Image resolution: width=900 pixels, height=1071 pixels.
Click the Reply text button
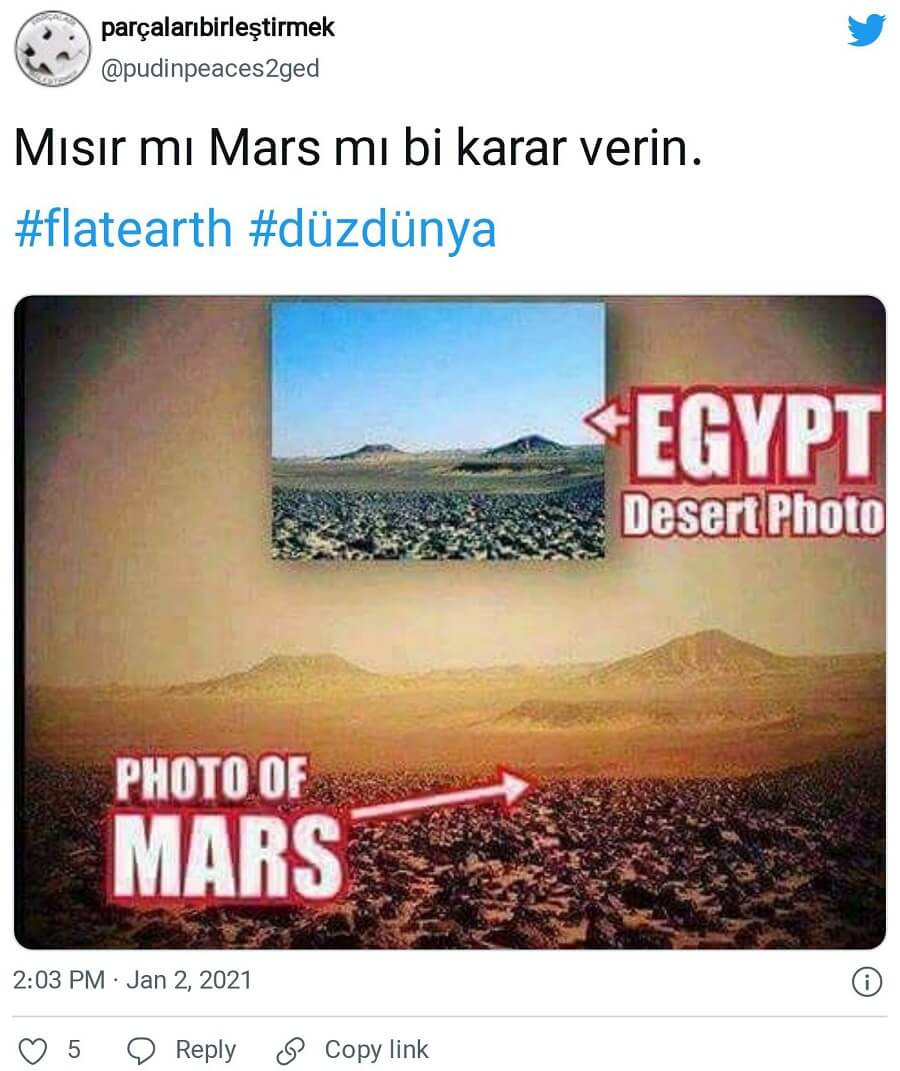pos(206,1050)
